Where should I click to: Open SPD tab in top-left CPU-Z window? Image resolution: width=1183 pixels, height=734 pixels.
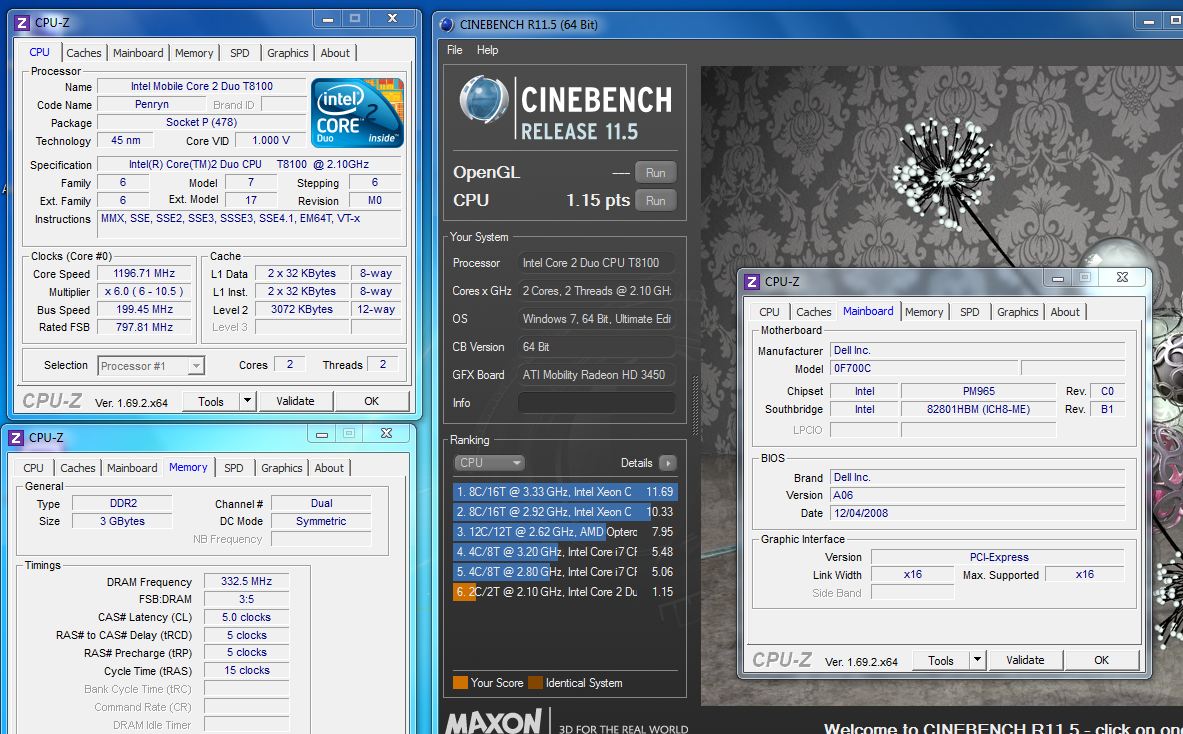[x=240, y=53]
